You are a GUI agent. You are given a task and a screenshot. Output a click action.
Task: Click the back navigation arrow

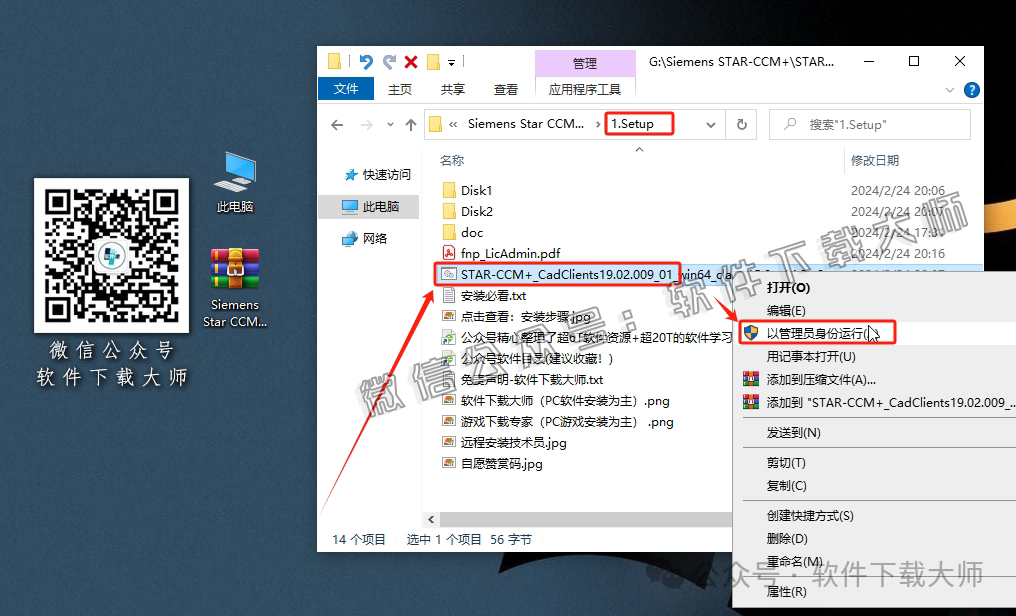[x=337, y=124]
